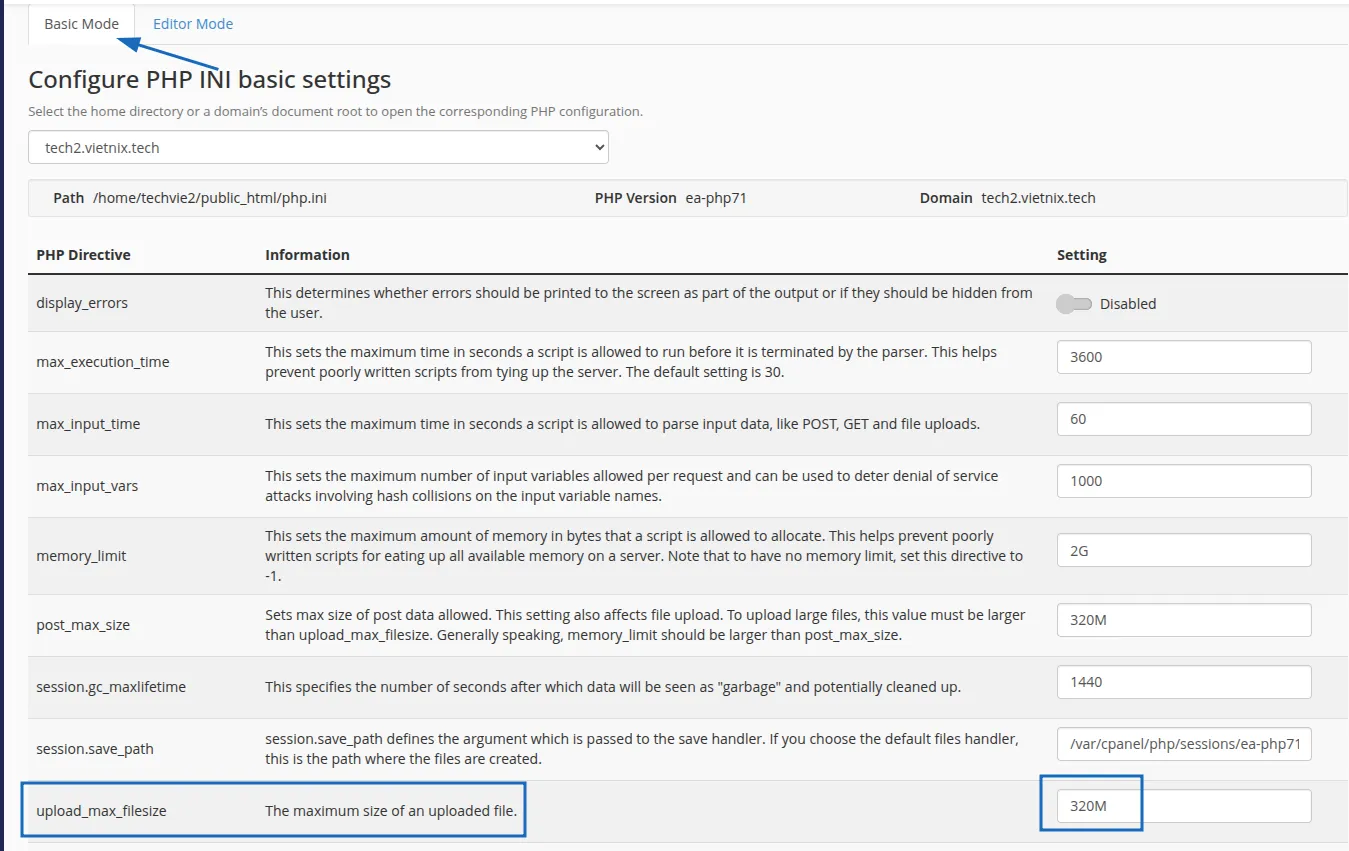1349x851 pixels.
Task: Enable the display_errors toggle switch
Action: (1074, 304)
